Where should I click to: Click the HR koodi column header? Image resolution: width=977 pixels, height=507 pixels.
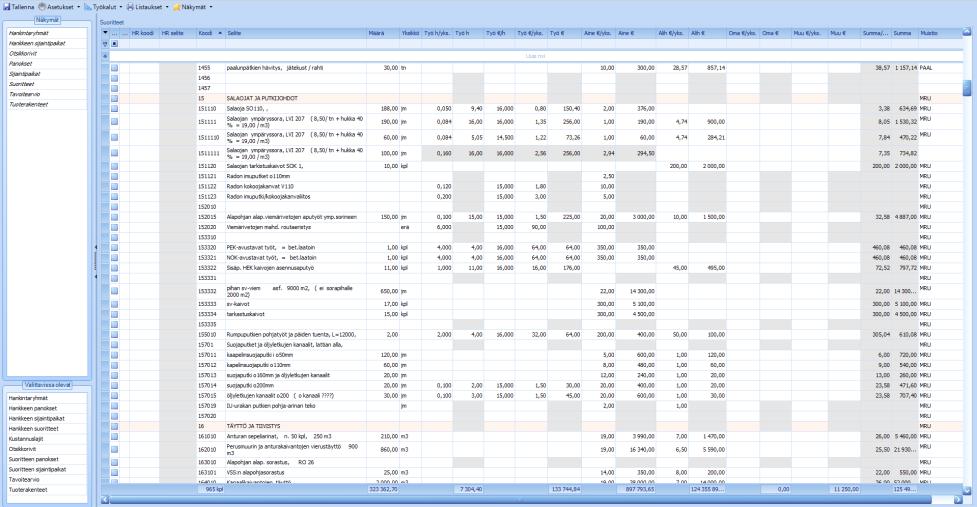coord(145,33)
